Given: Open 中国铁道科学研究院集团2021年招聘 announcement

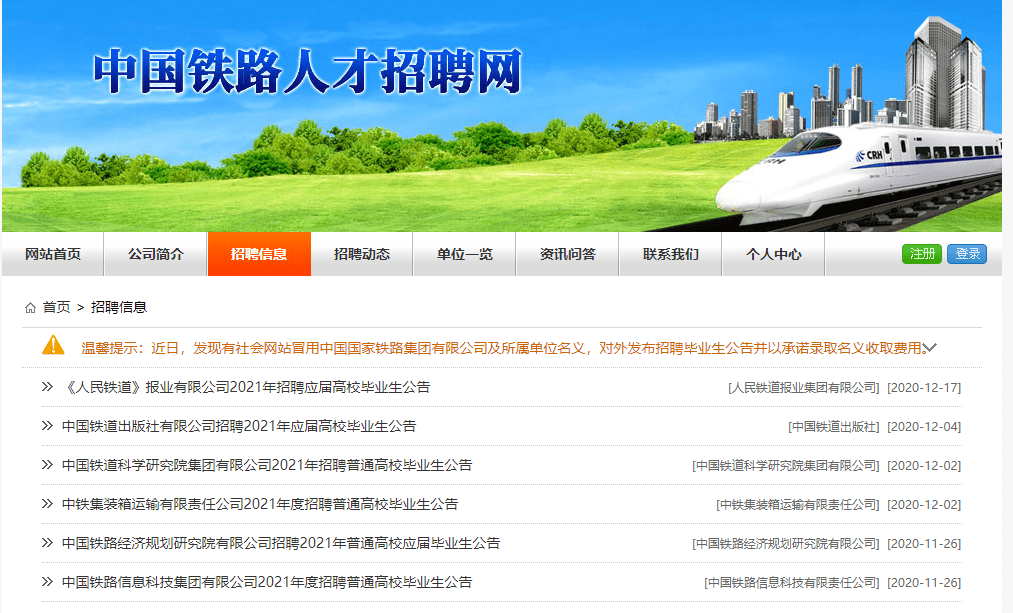Looking at the screenshot, I should [267, 465].
